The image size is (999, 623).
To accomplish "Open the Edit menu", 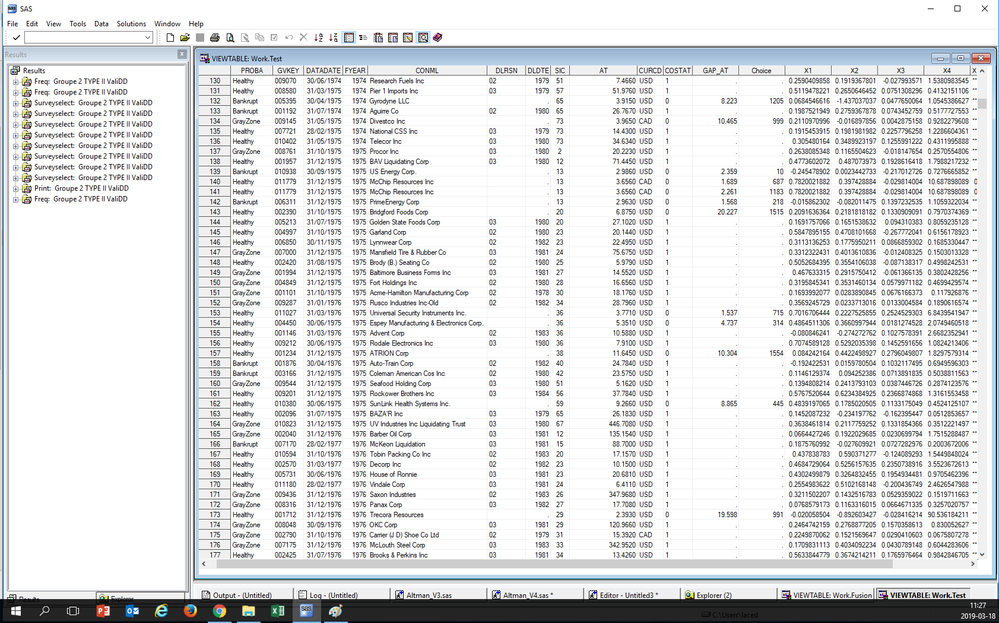I will [x=32, y=24].
